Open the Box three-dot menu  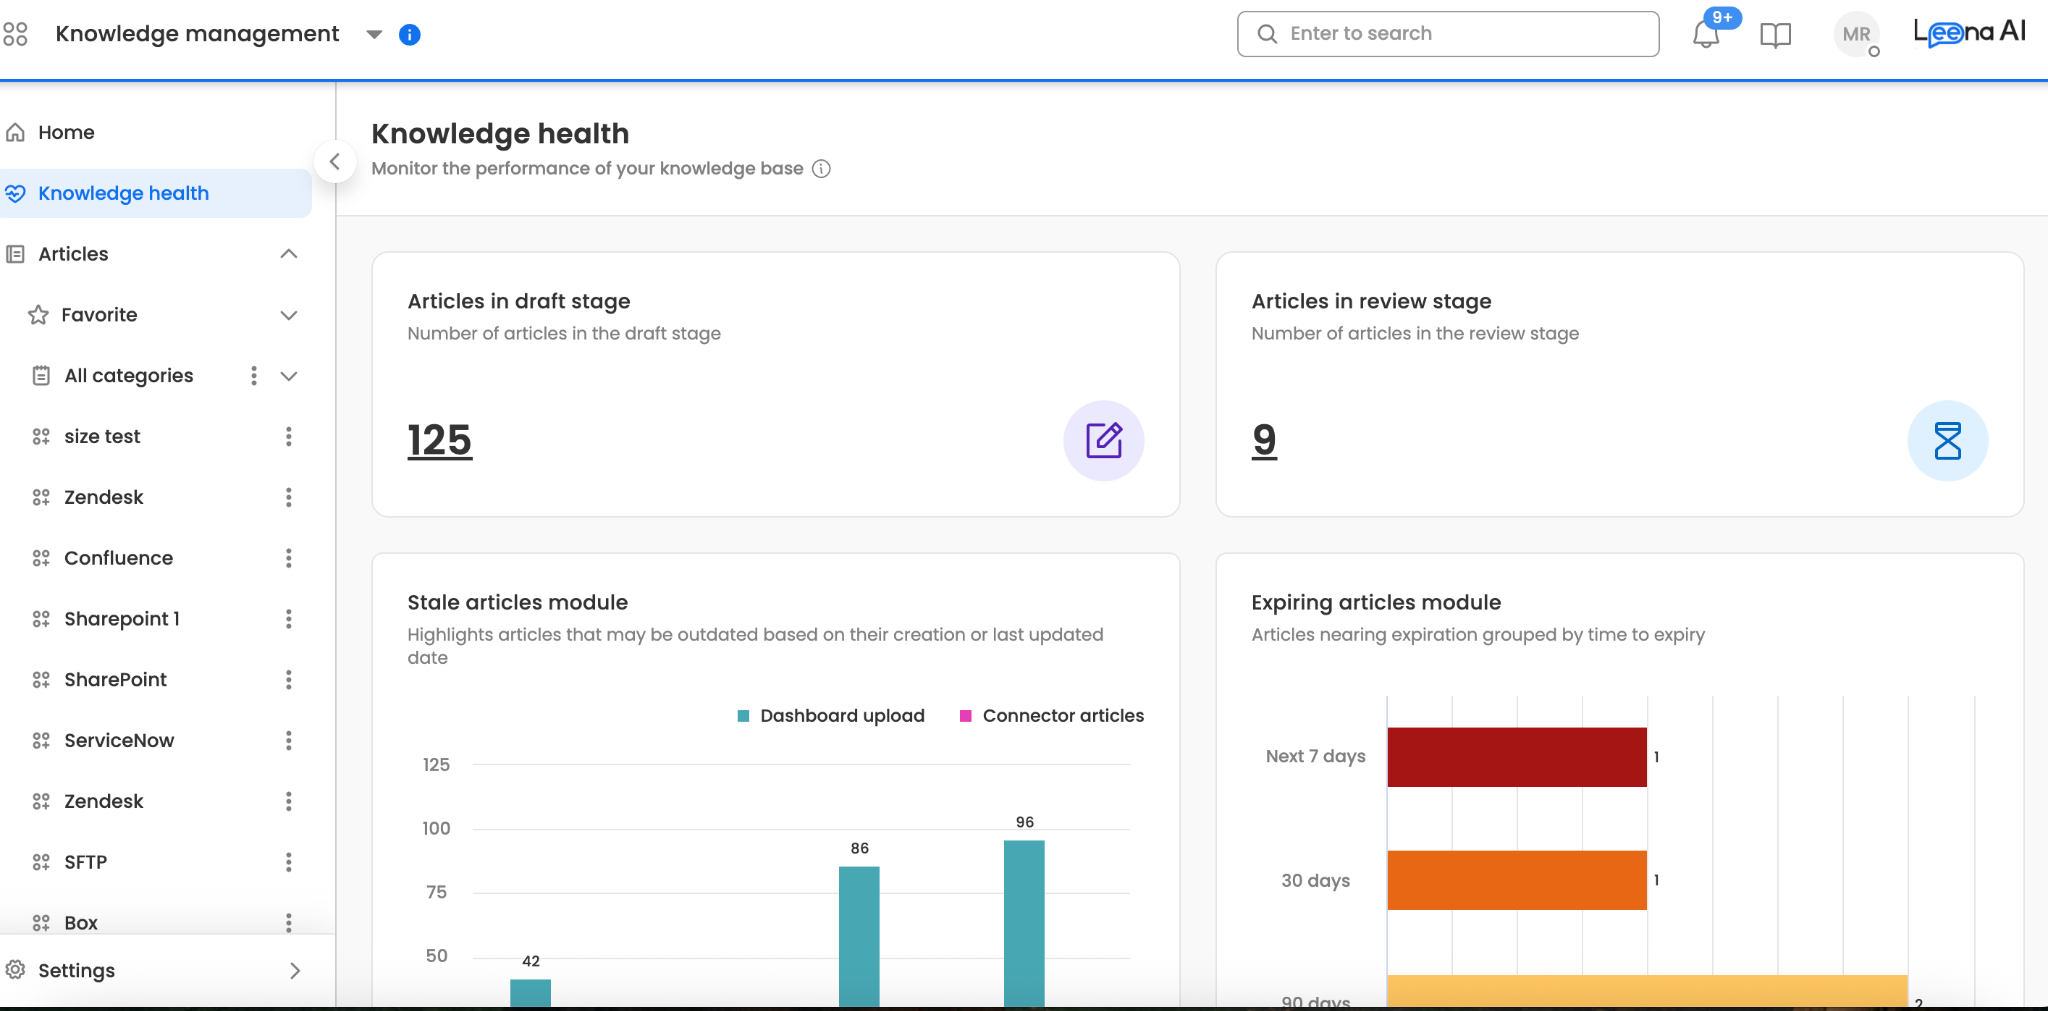(289, 923)
